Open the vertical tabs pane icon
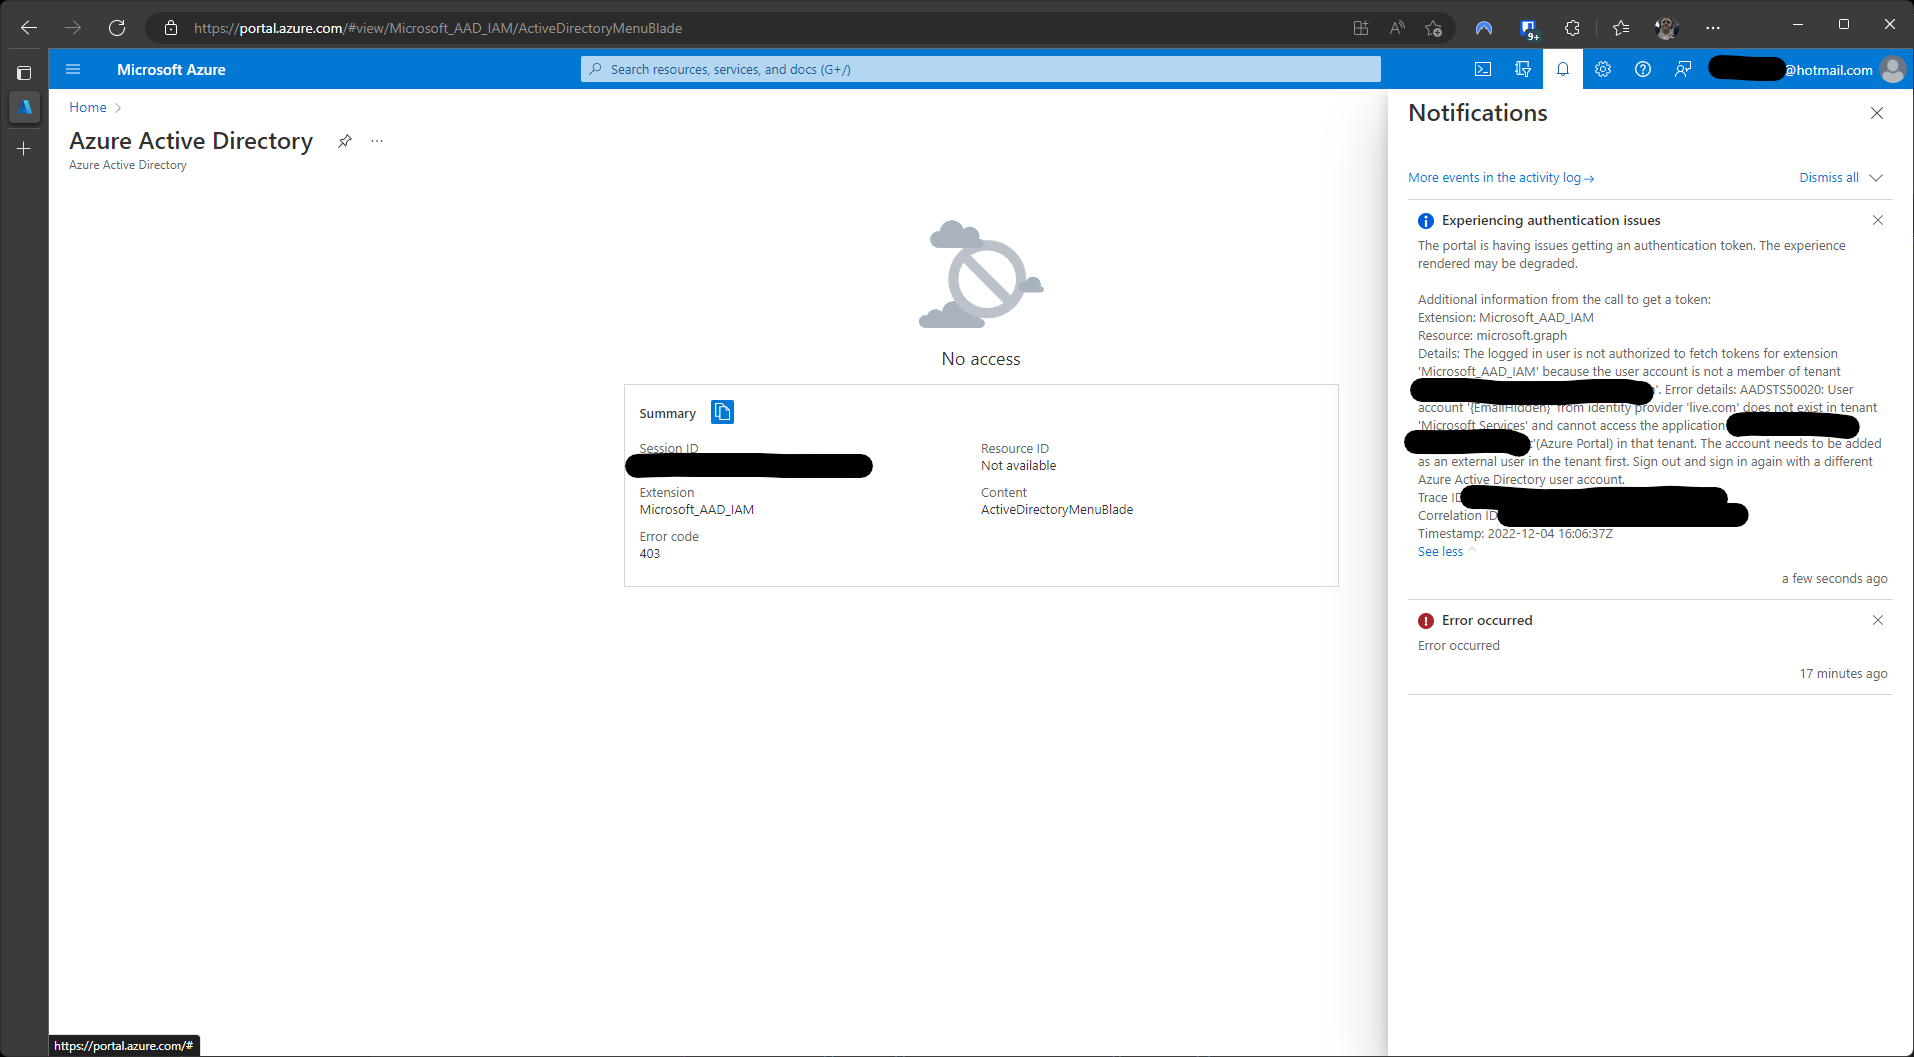Image resolution: width=1914 pixels, height=1057 pixels. (24, 73)
